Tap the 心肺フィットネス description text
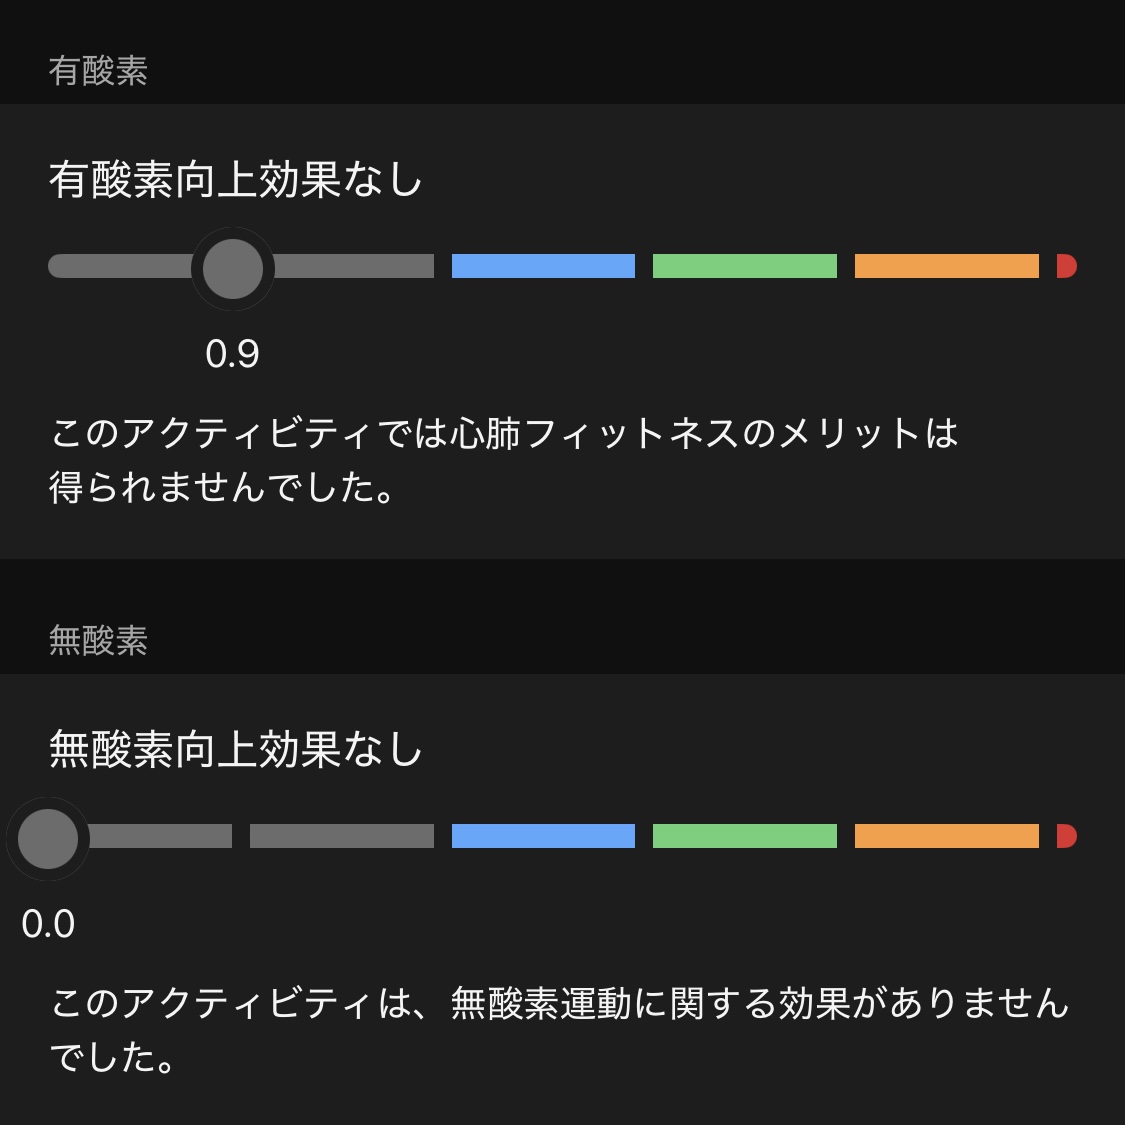Image resolution: width=1125 pixels, height=1125 pixels. click(504, 461)
